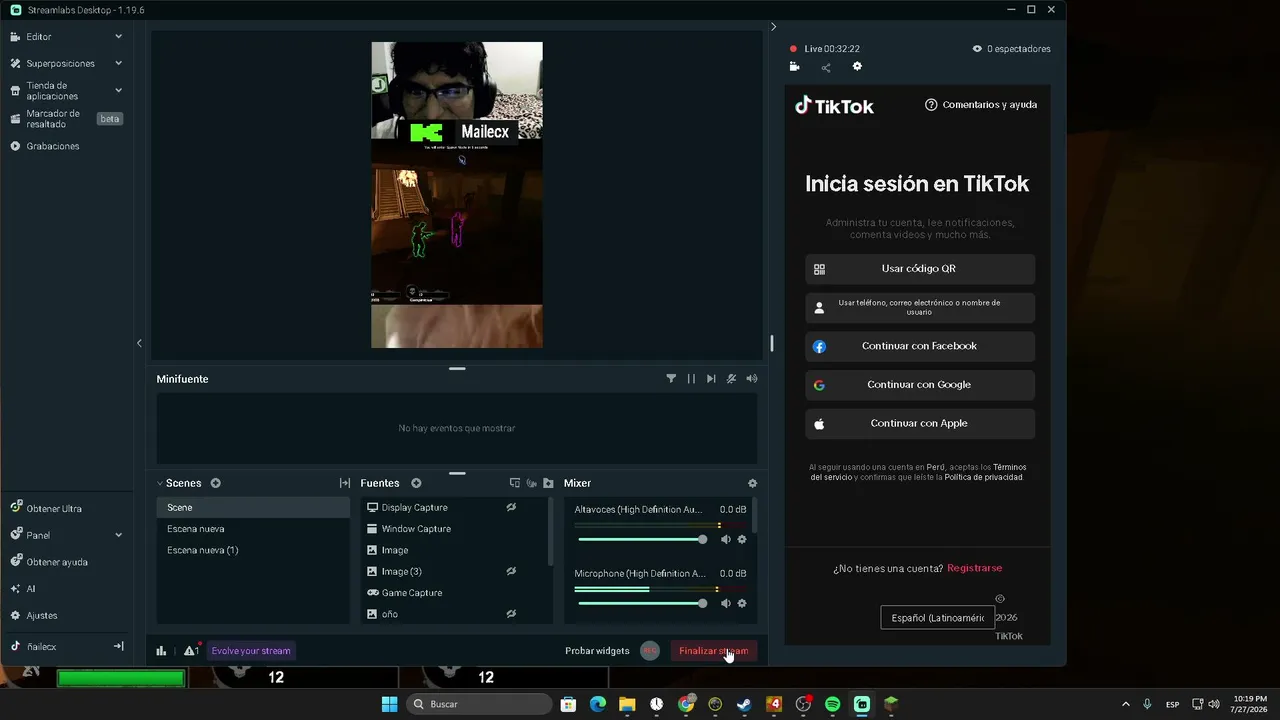
Task: Start recording with the REC button
Action: coord(650,651)
